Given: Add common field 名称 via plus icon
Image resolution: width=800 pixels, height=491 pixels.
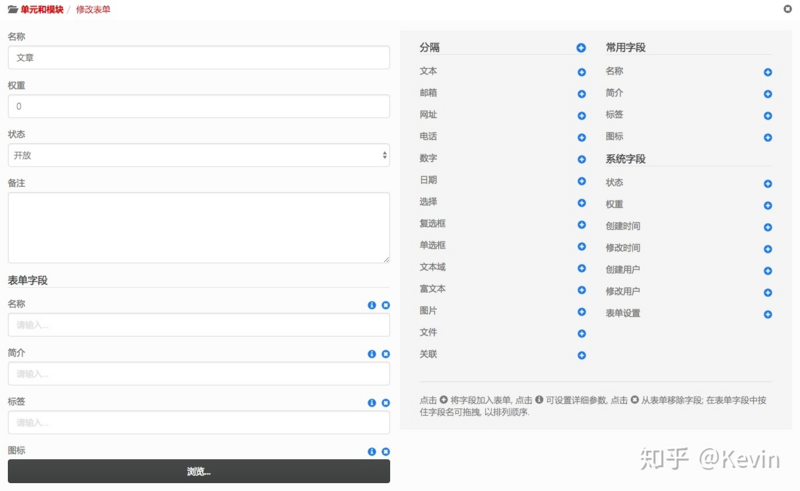Looking at the screenshot, I should pos(768,72).
